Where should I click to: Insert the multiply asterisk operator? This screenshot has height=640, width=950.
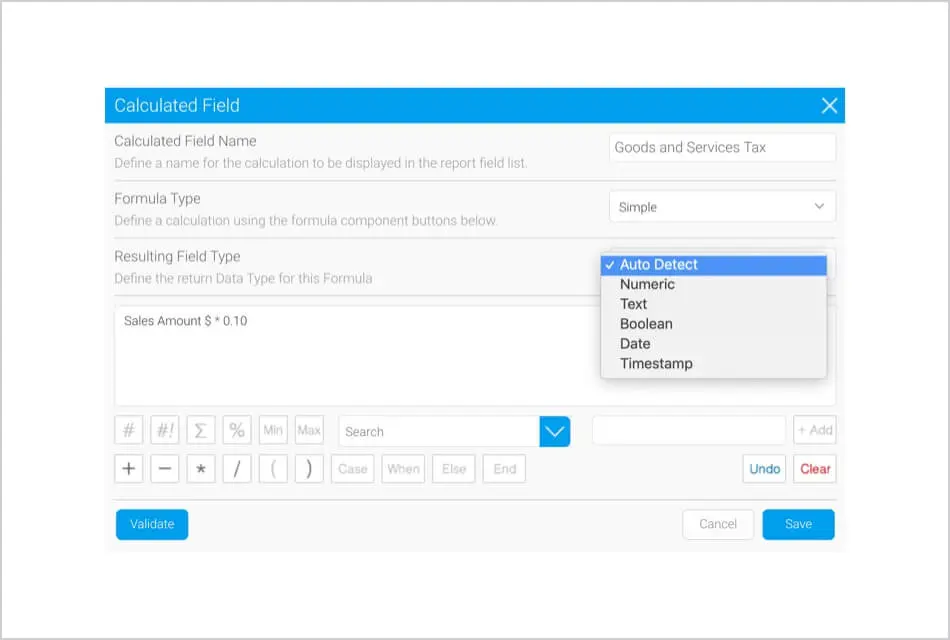point(200,469)
